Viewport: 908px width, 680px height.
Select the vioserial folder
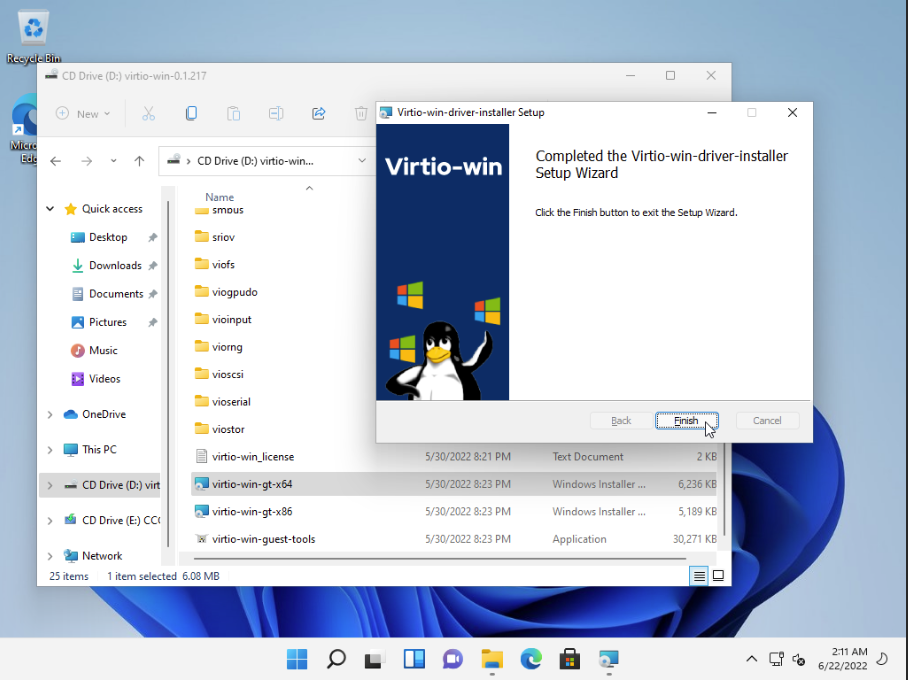pos(231,401)
